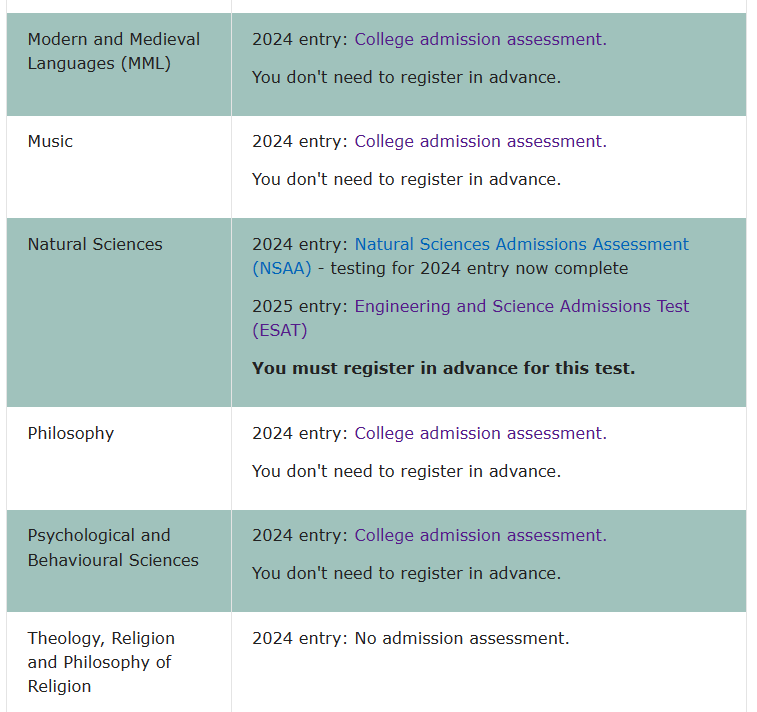The height and width of the screenshot is (712, 757).
Task: Open the Natural Sciences Admissions Assessment (NSAA) link
Action: tap(521, 245)
